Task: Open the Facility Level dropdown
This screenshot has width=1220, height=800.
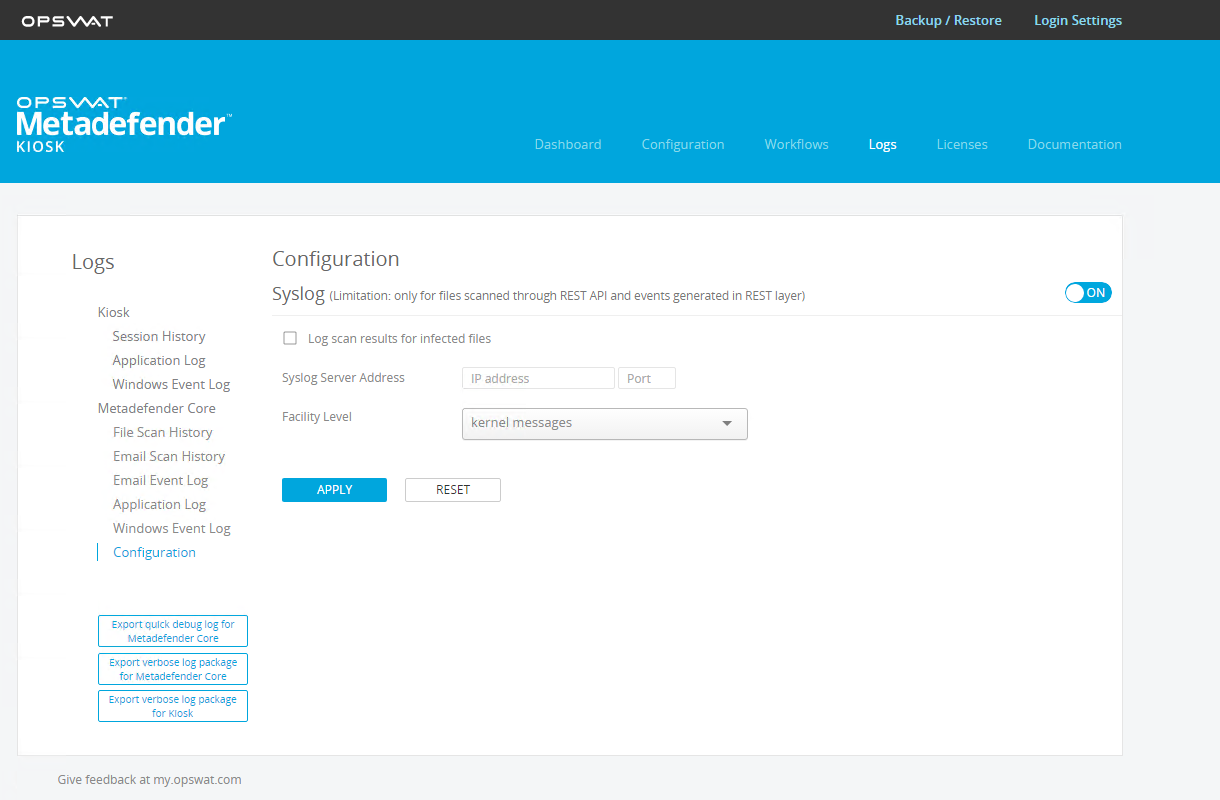Action: [604, 423]
